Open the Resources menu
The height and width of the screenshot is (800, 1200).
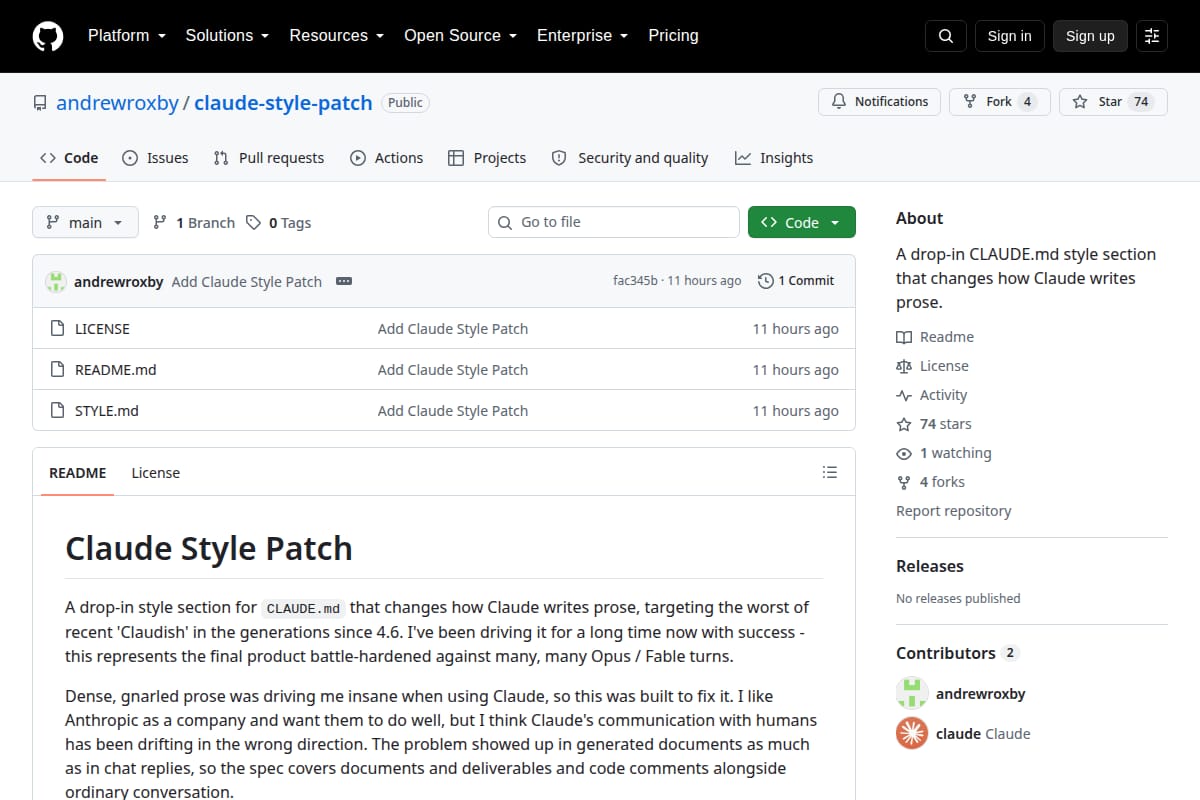pos(336,35)
